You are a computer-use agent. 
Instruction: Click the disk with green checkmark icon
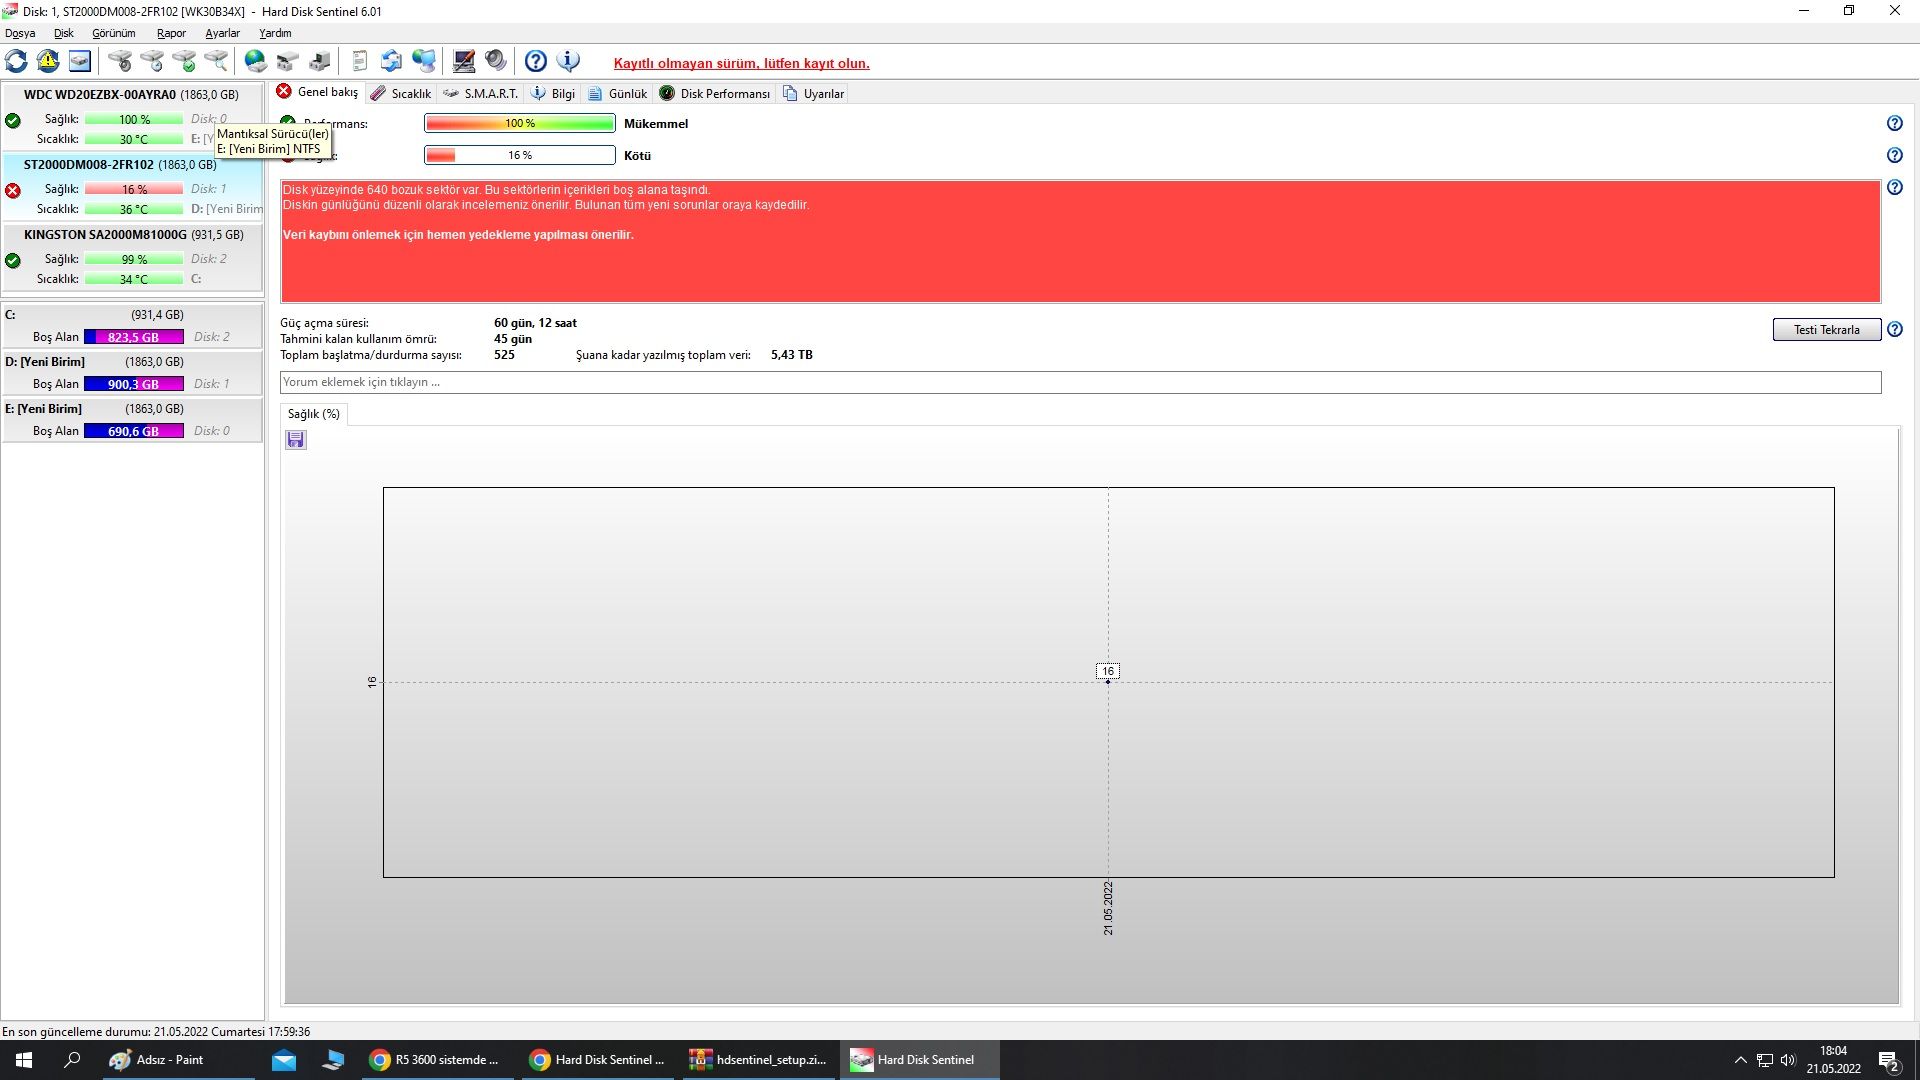[184, 61]
